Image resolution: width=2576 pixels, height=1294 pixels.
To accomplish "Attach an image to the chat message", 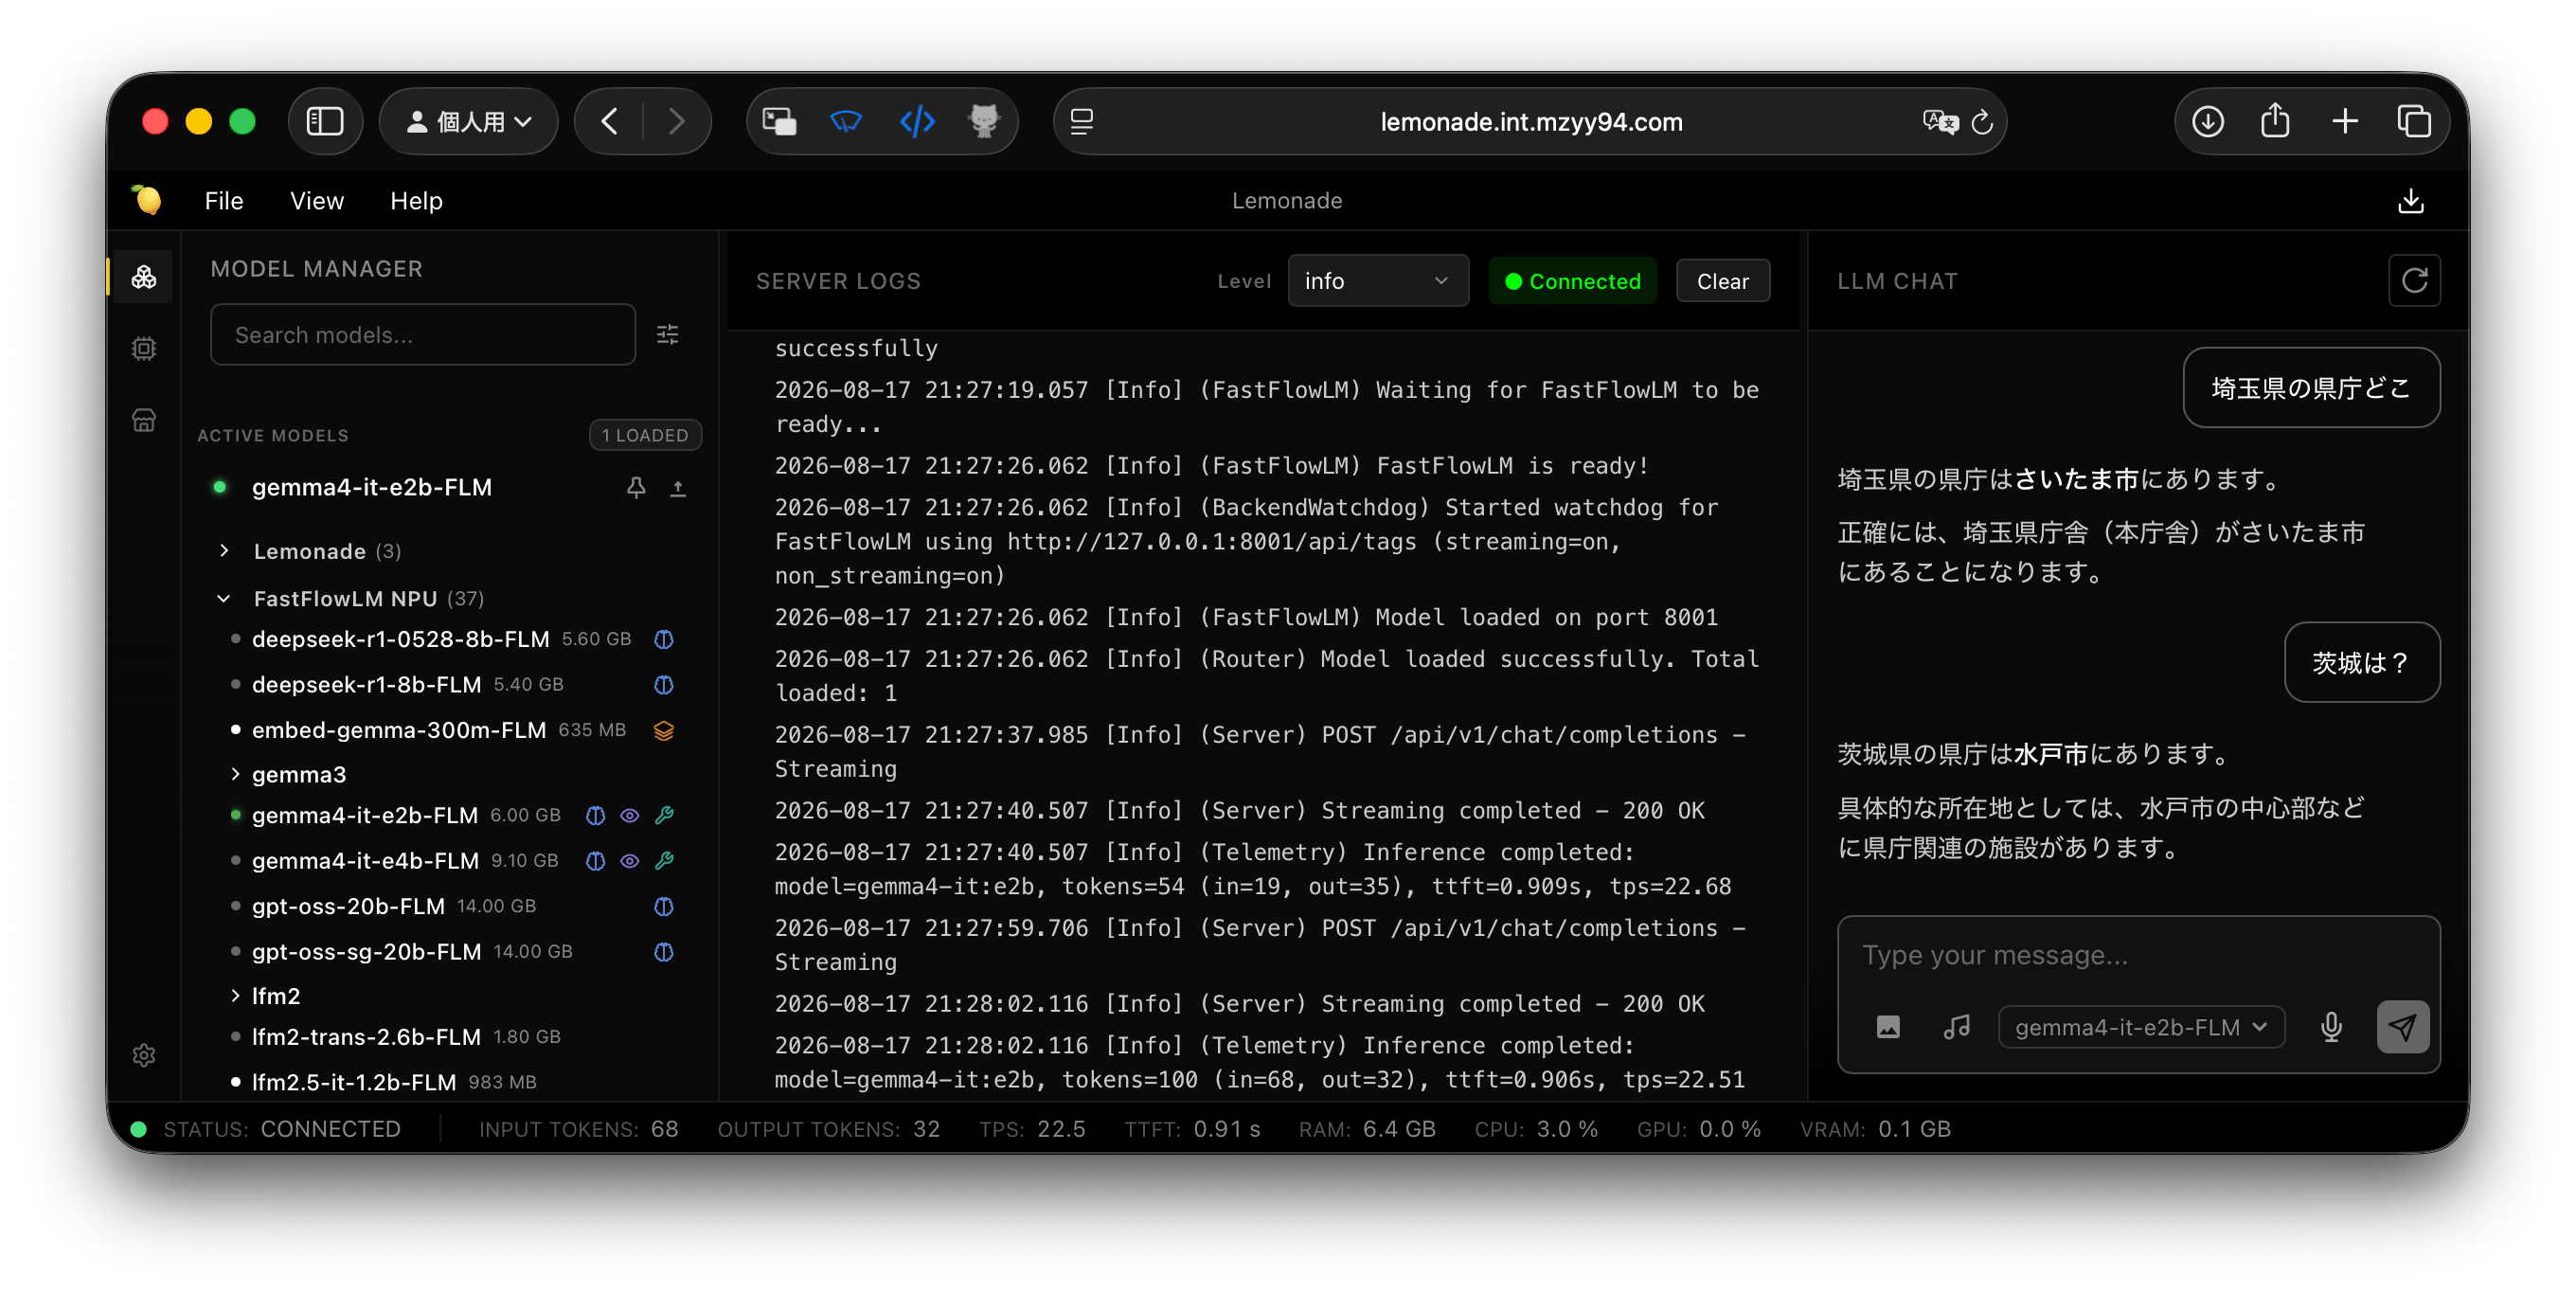I will pyautogui.click(x=1888, y=1027).
